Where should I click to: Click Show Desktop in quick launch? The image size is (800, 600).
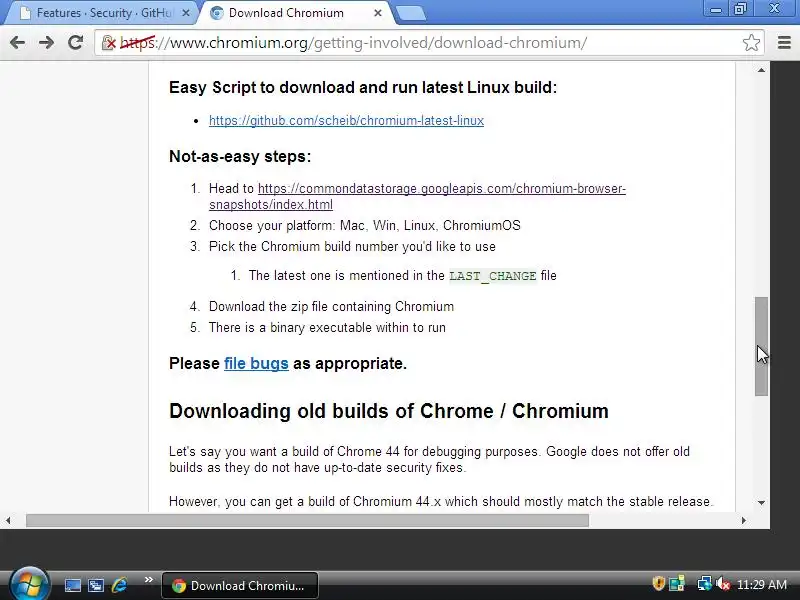click(72, 585)
